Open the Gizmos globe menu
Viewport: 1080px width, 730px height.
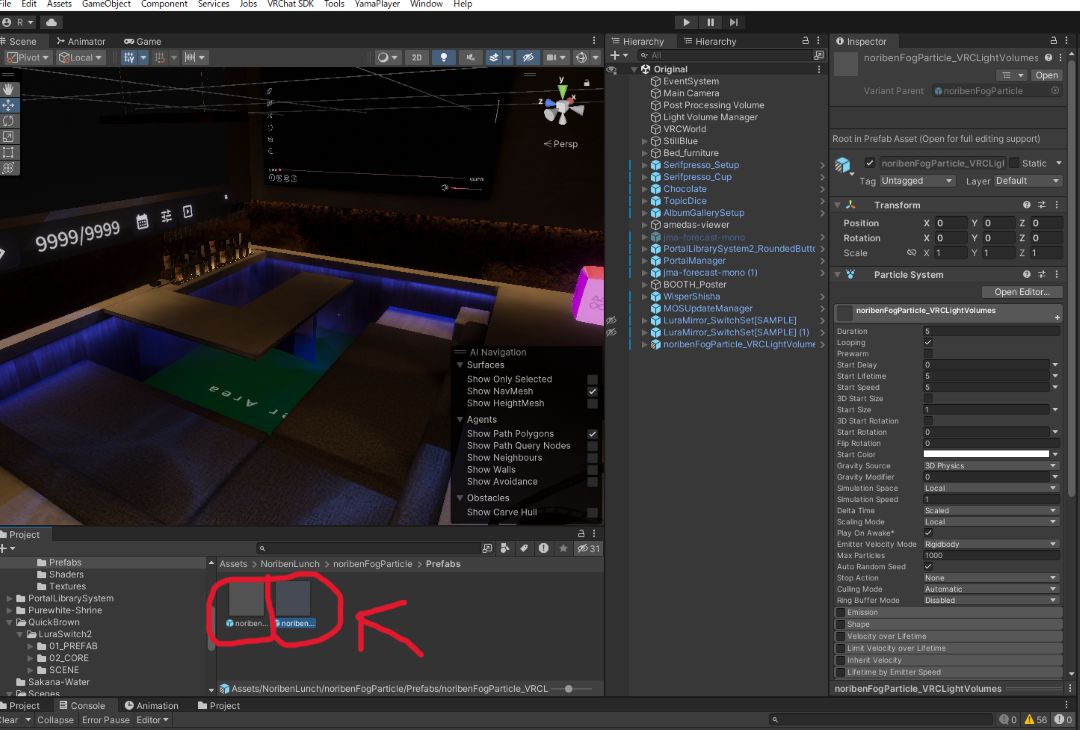582,58
